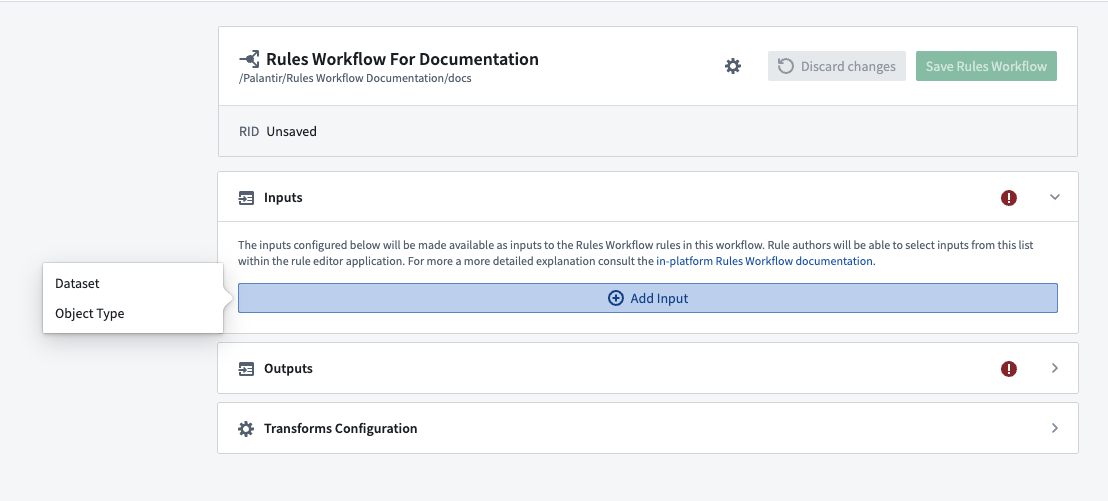Click the Outputs section icon
The image size is (1108, 501).
click(x=246, y=369)
